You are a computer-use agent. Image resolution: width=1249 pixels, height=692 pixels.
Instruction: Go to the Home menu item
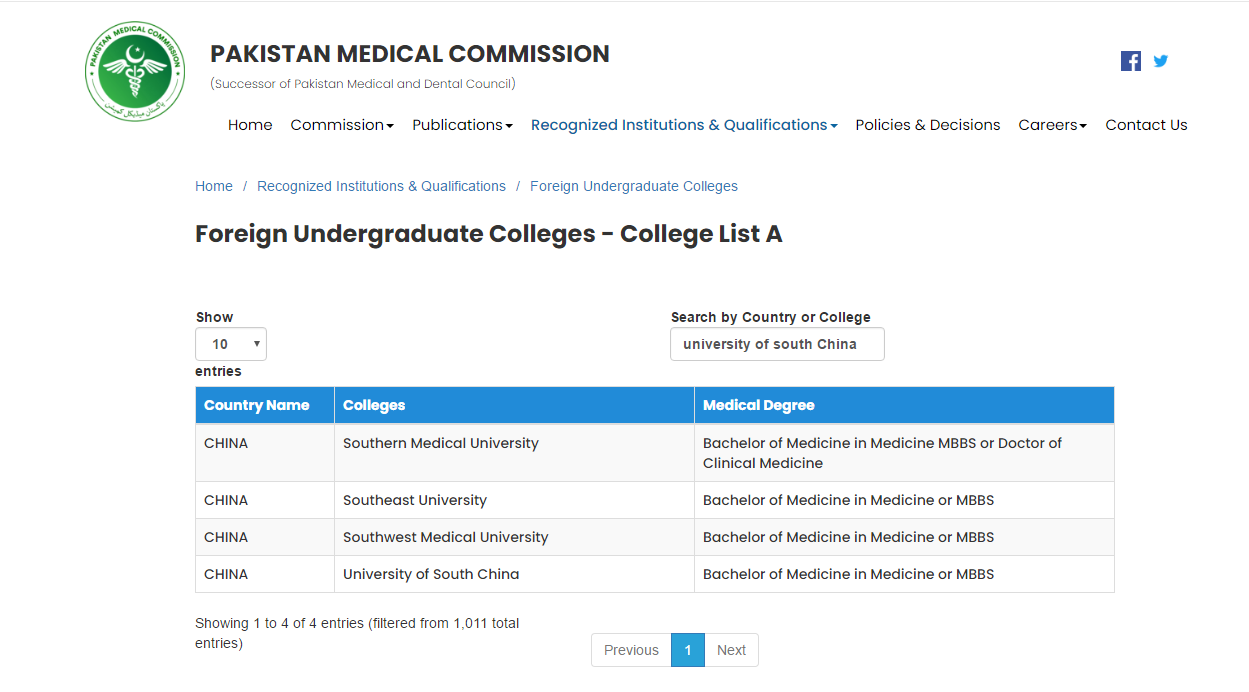(x=250, y=125)
